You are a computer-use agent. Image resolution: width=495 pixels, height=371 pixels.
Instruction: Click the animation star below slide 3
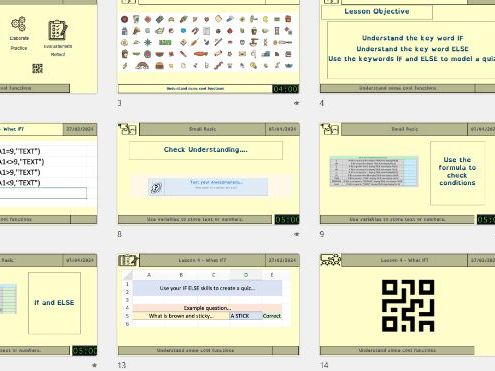coord(296,103)
